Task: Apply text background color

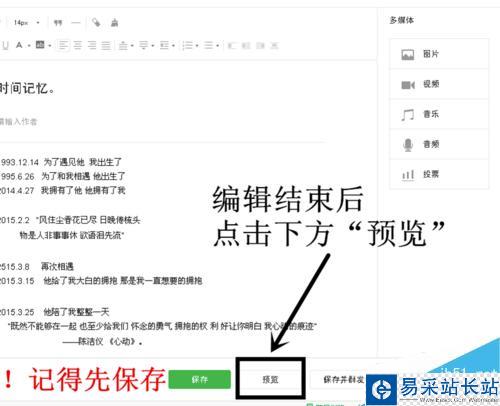Action: click(40, 45)
